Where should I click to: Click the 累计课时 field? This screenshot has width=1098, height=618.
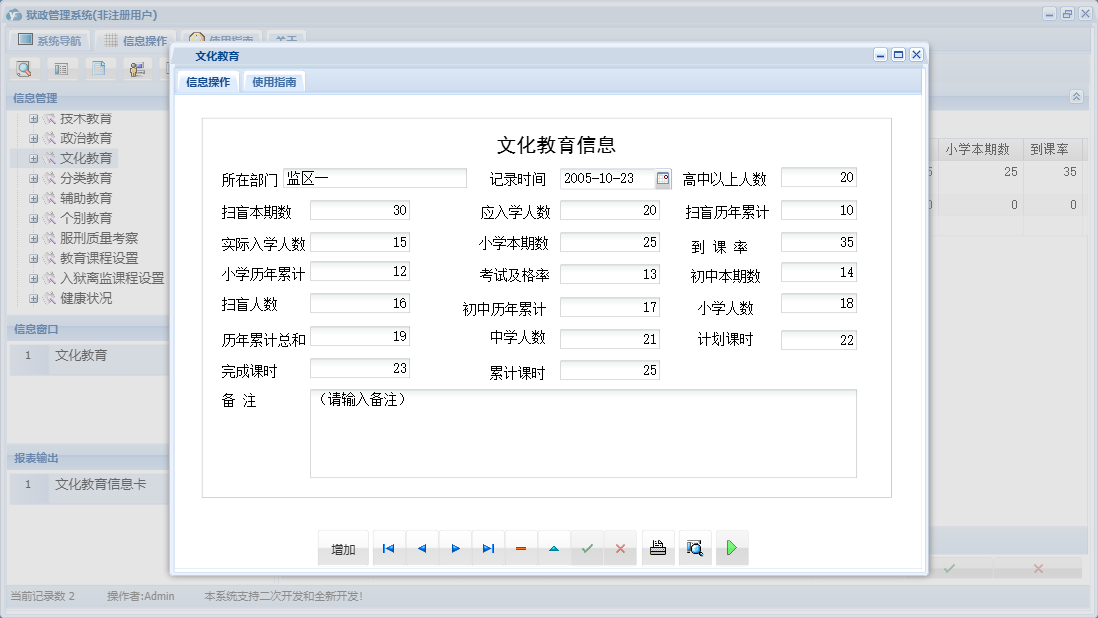[610, 370]
